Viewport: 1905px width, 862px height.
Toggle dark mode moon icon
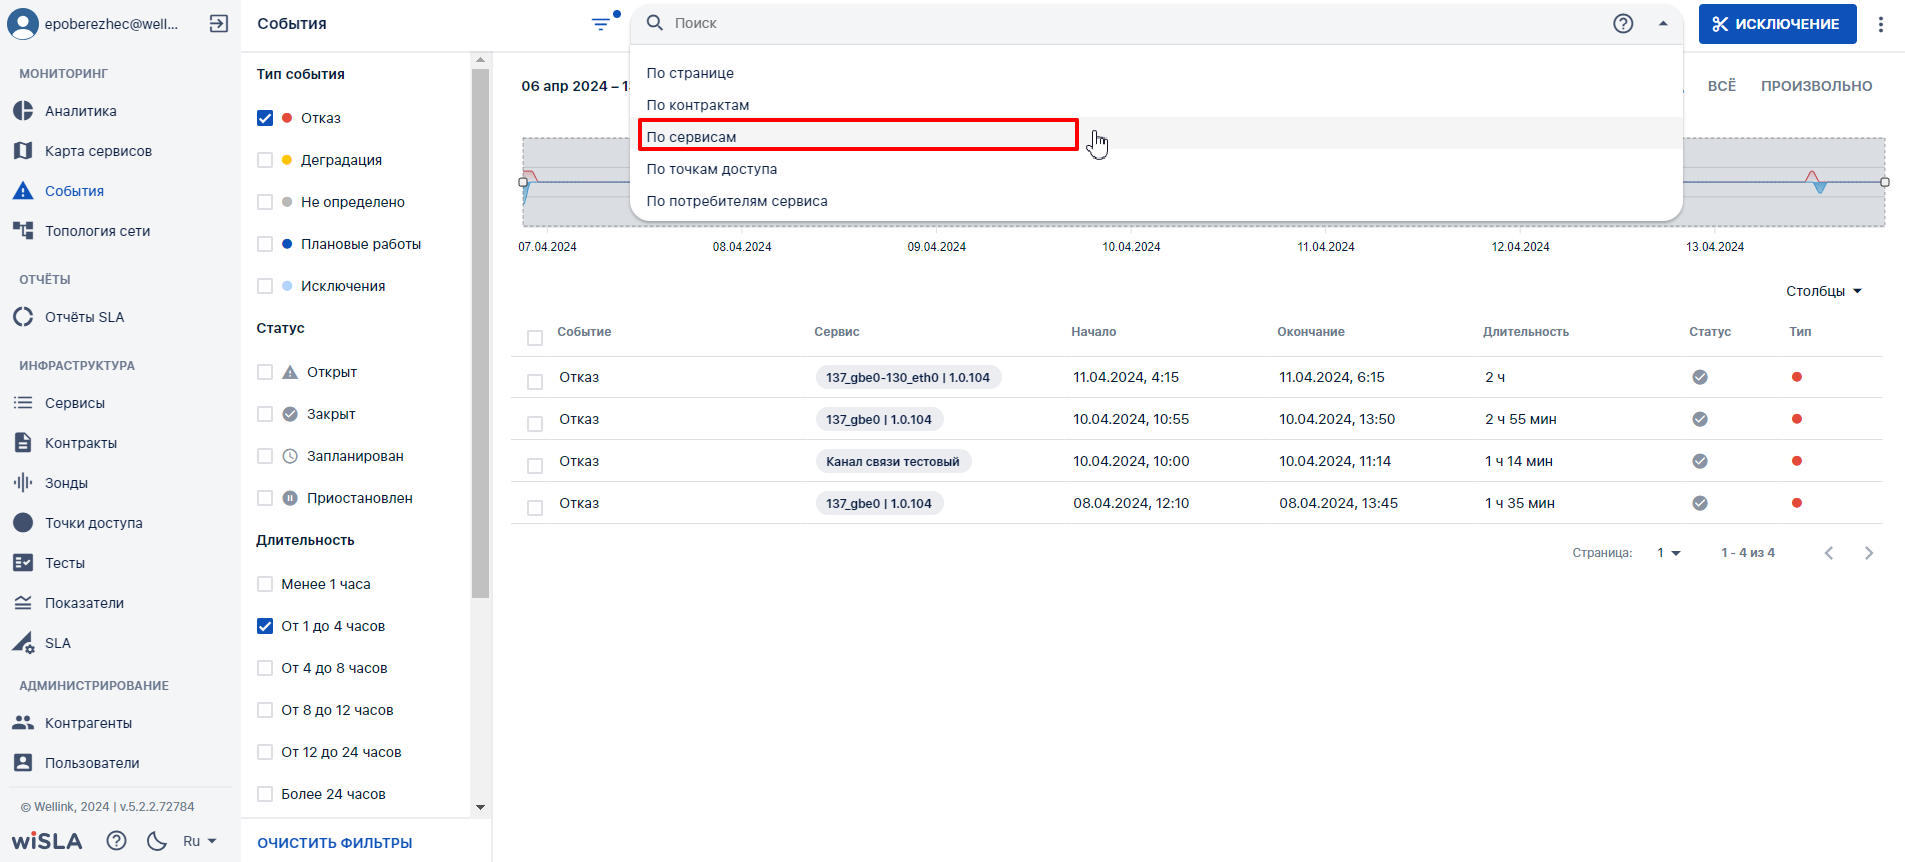(157, 841)
